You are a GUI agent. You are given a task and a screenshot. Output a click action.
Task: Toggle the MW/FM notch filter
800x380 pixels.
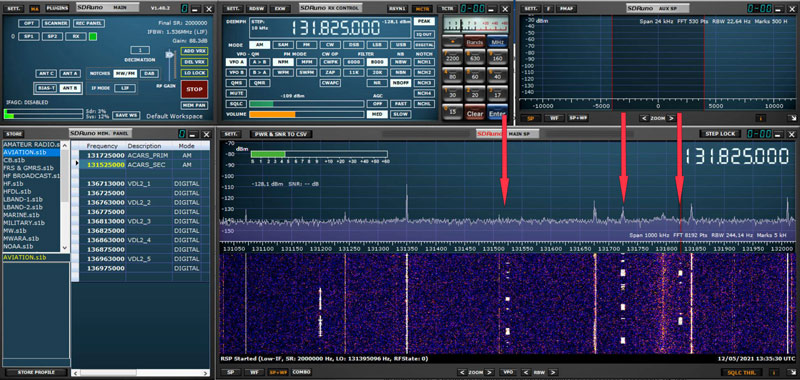125,73
